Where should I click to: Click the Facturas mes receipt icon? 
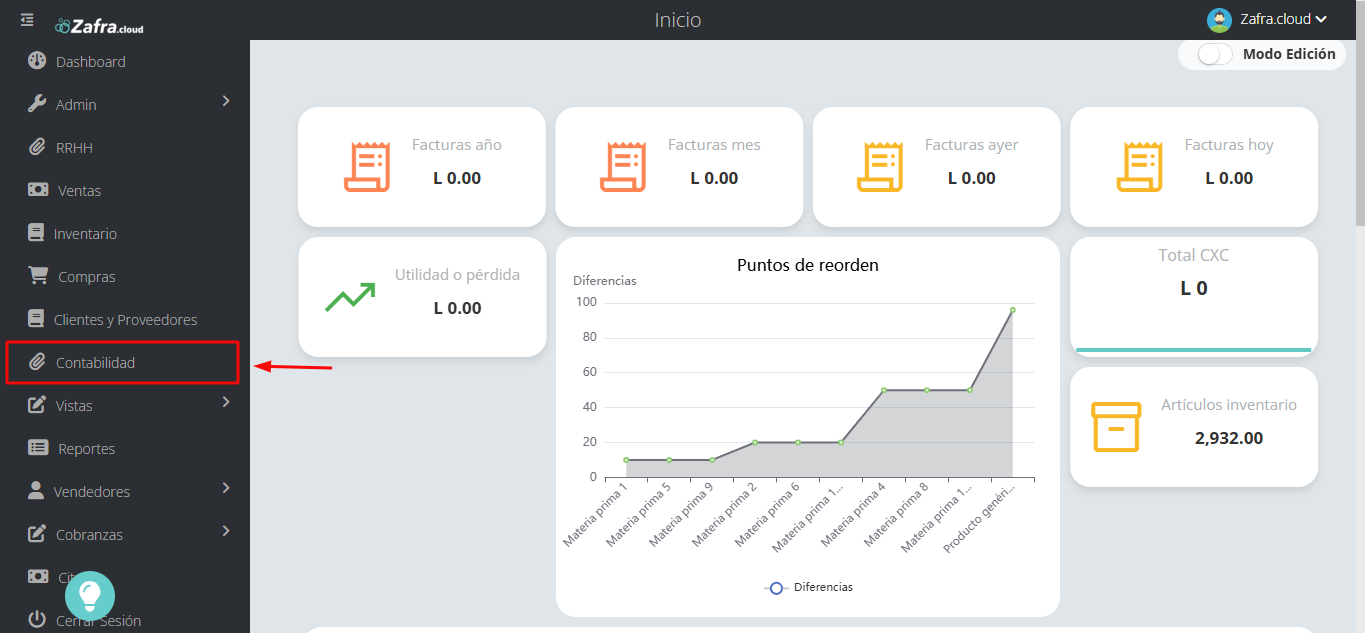pyautogui.click(x=623, y=167)
